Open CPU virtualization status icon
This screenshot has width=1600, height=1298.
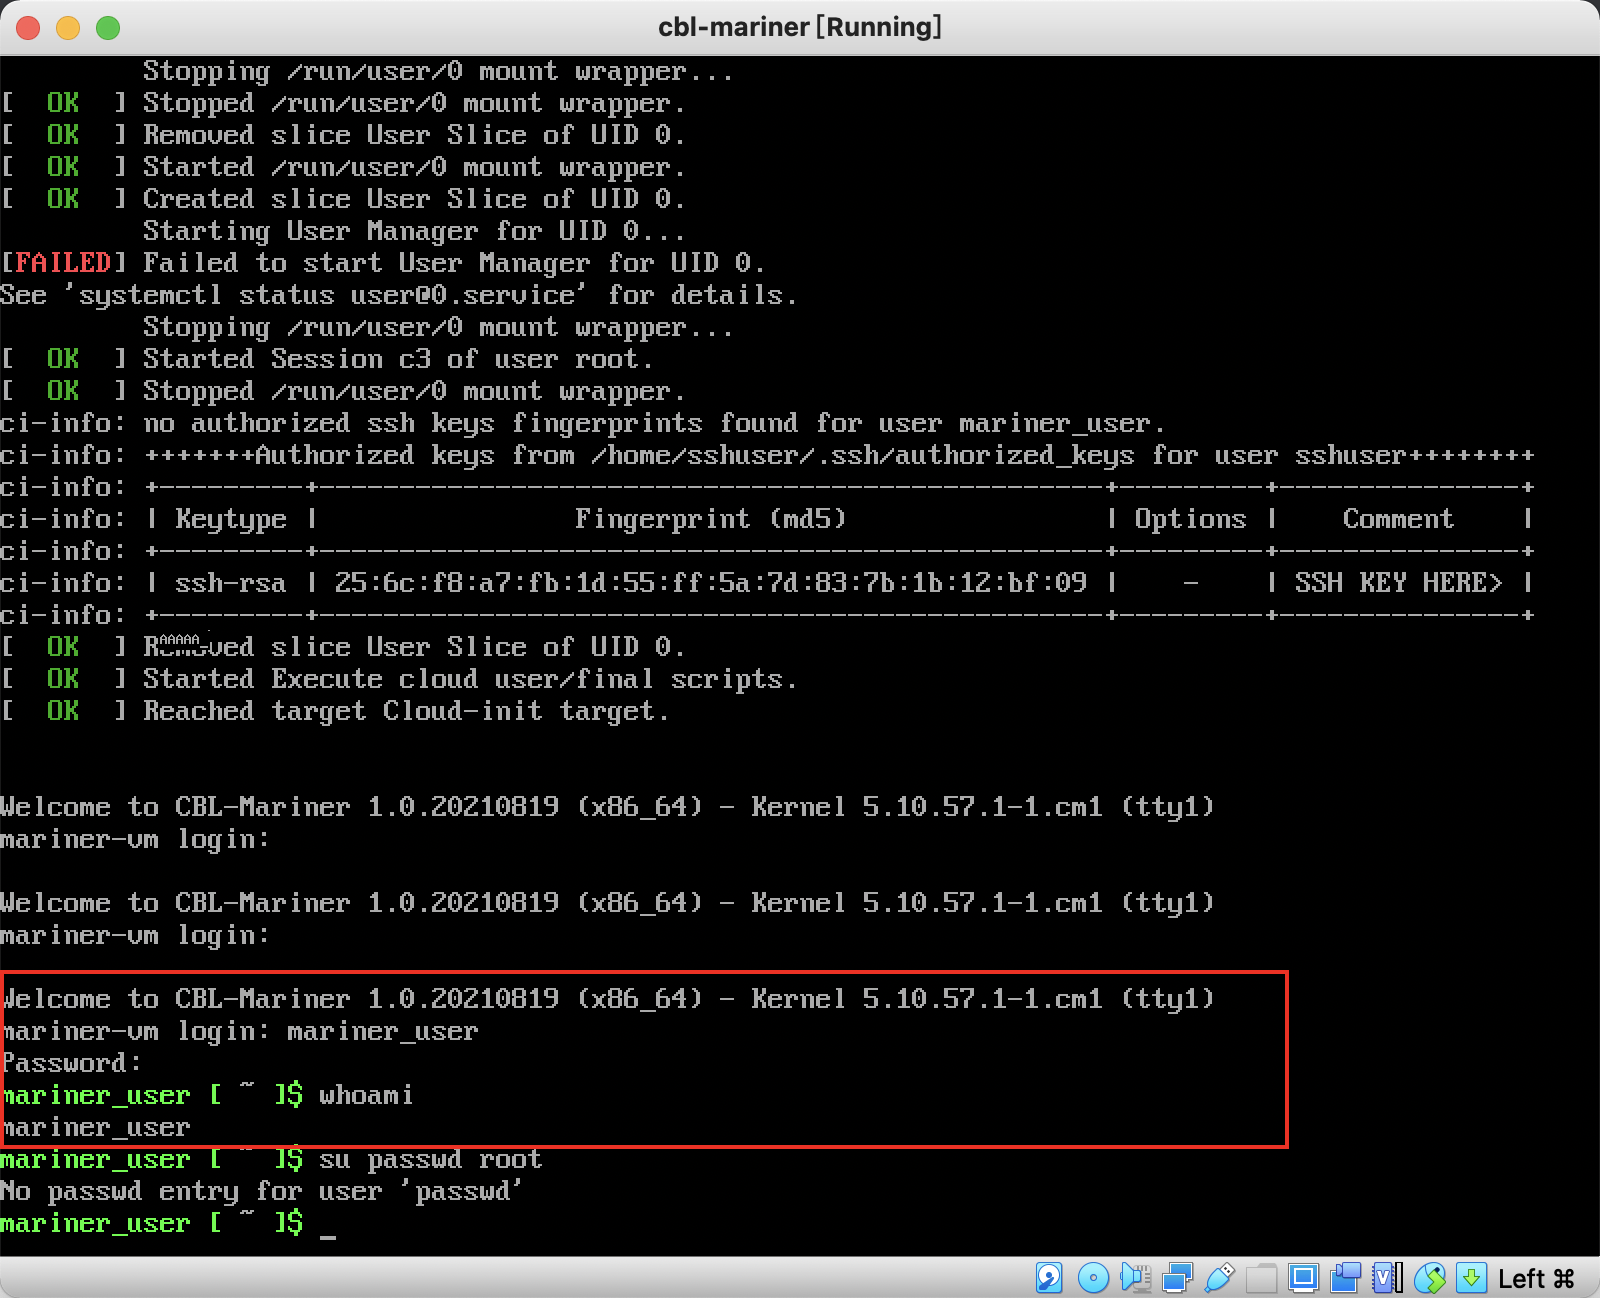(1387, 1277)
